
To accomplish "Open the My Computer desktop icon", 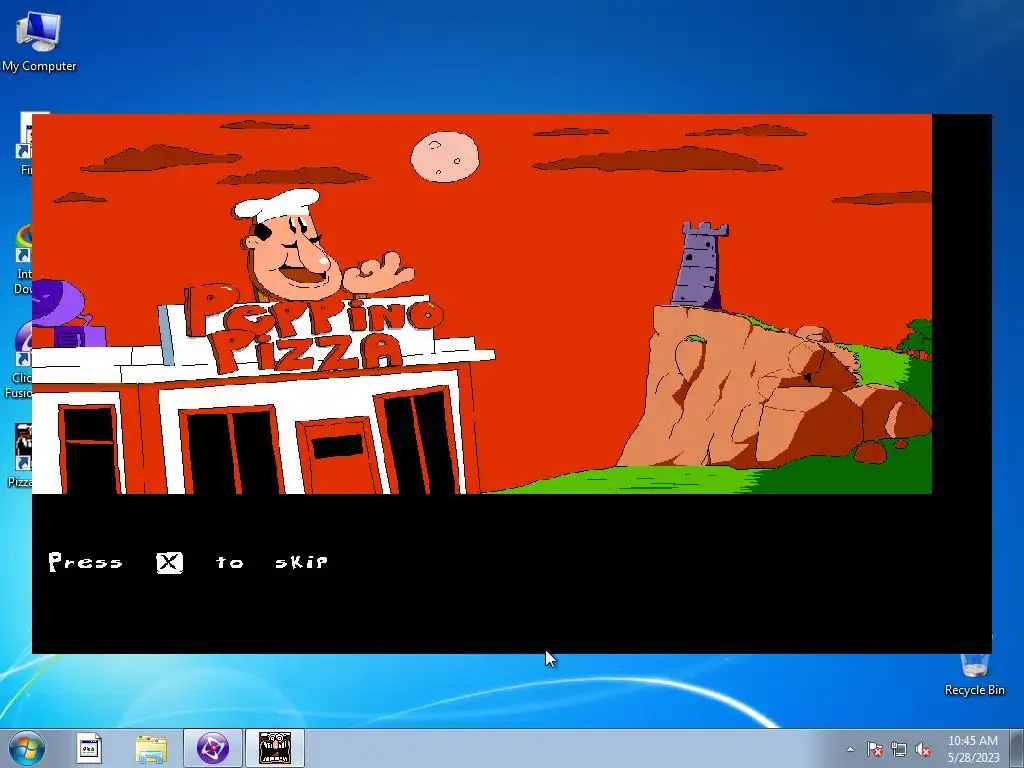I will (39, 40).
